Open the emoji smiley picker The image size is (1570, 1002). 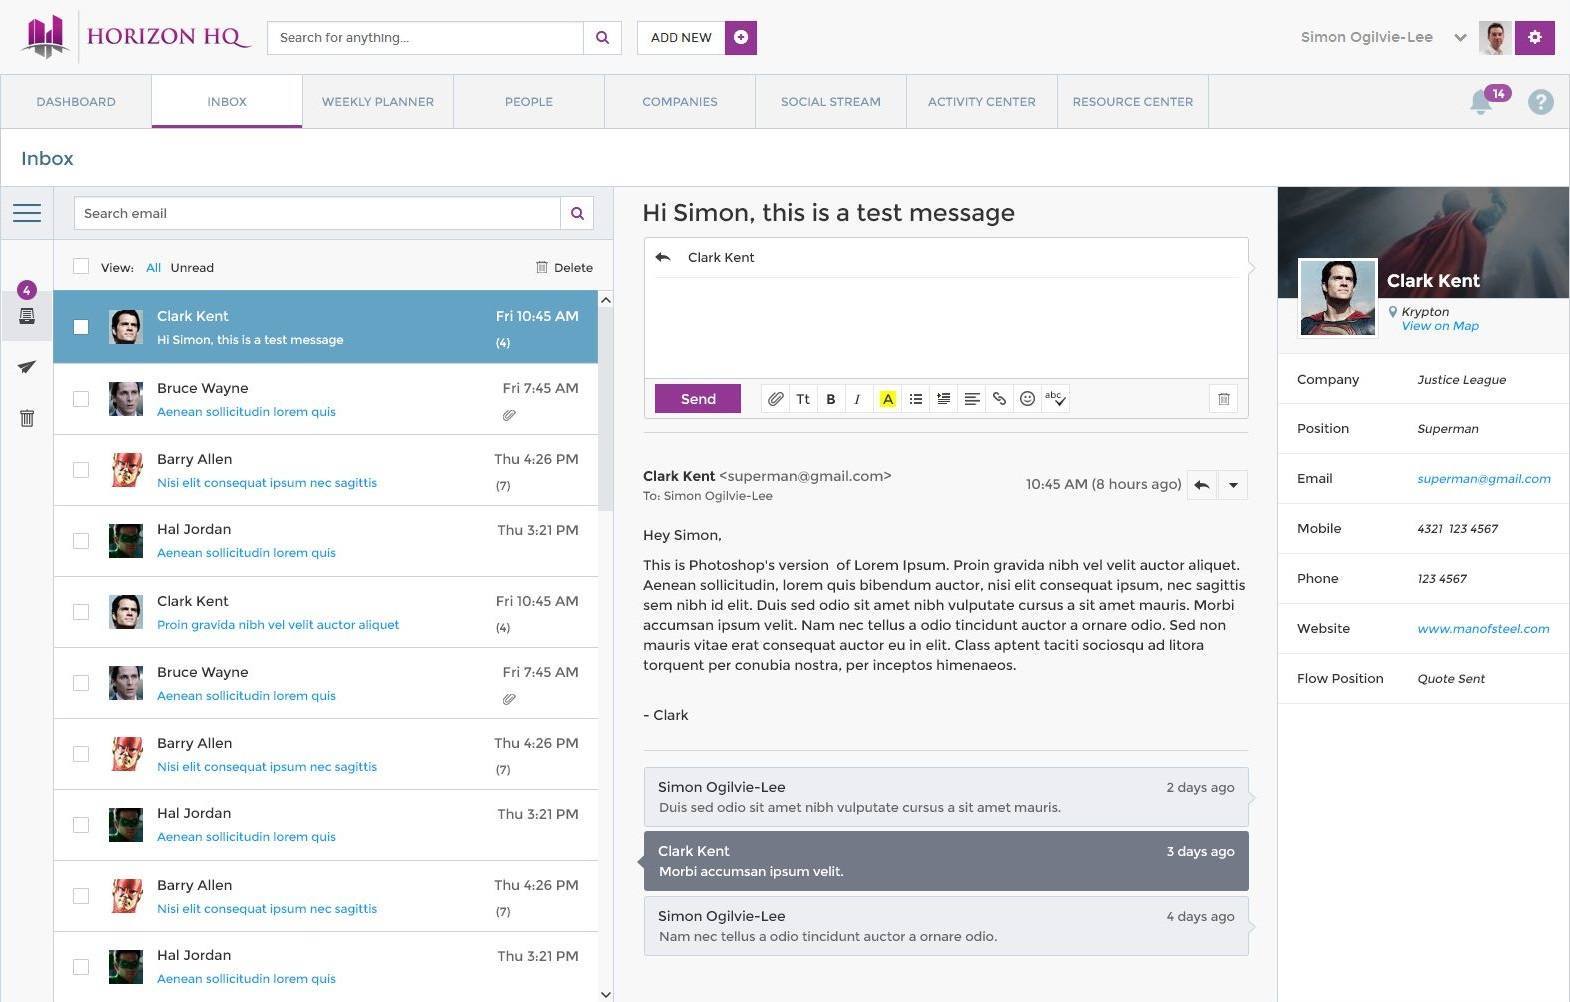(1027, 399)
